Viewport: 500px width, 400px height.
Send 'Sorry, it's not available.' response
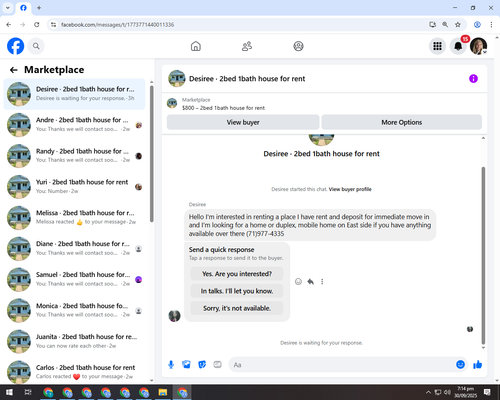(x=237, y=308)
